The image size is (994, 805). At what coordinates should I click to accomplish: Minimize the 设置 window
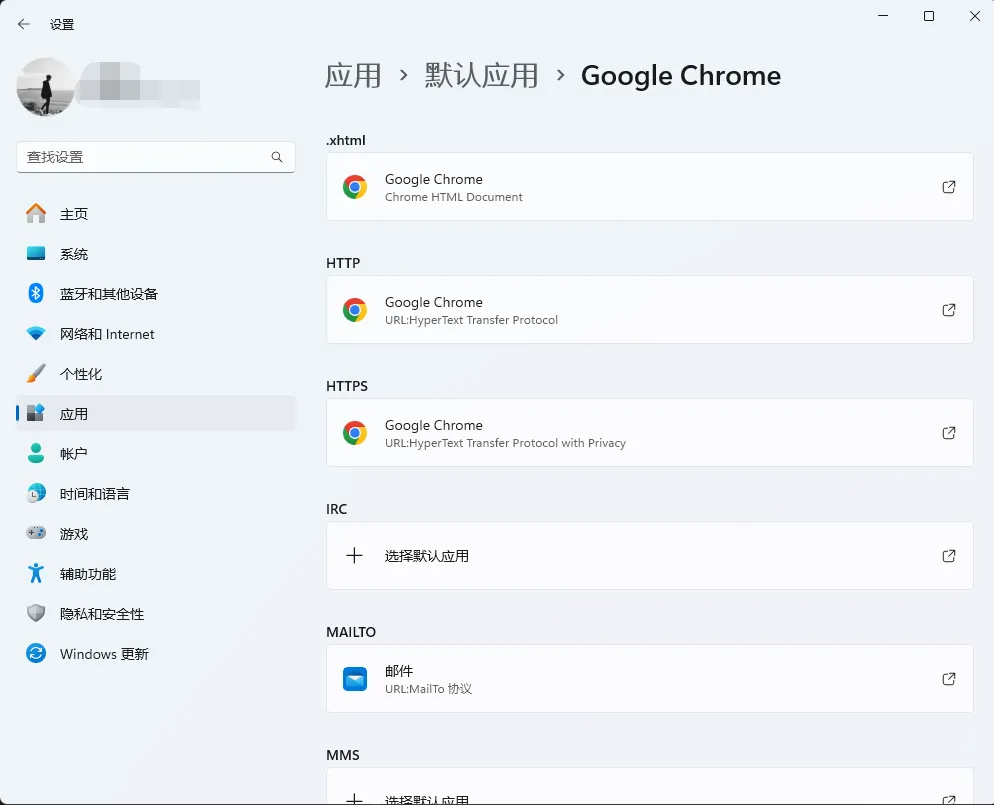click(x=883, y=16)
